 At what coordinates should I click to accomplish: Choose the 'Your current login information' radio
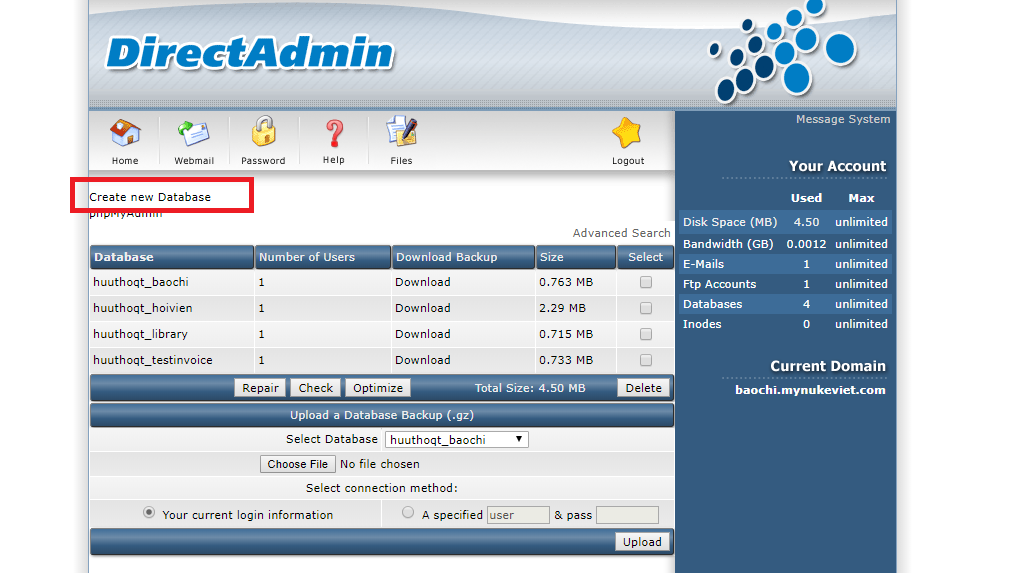(149, 513)
